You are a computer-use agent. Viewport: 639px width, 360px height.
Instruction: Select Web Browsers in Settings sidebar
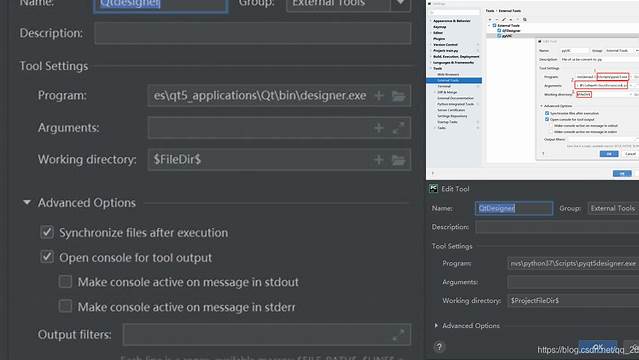click(448, 75)
